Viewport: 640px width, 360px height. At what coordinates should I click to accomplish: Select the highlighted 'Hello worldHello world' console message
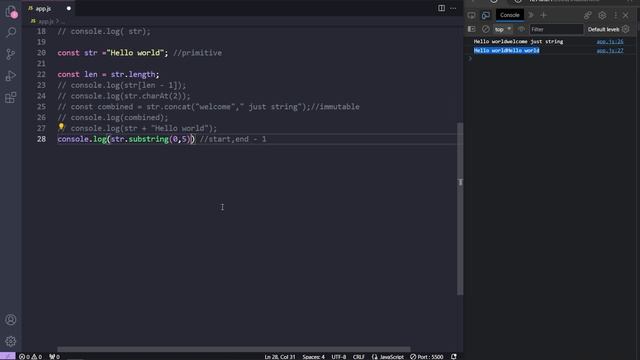click(507, 51)
